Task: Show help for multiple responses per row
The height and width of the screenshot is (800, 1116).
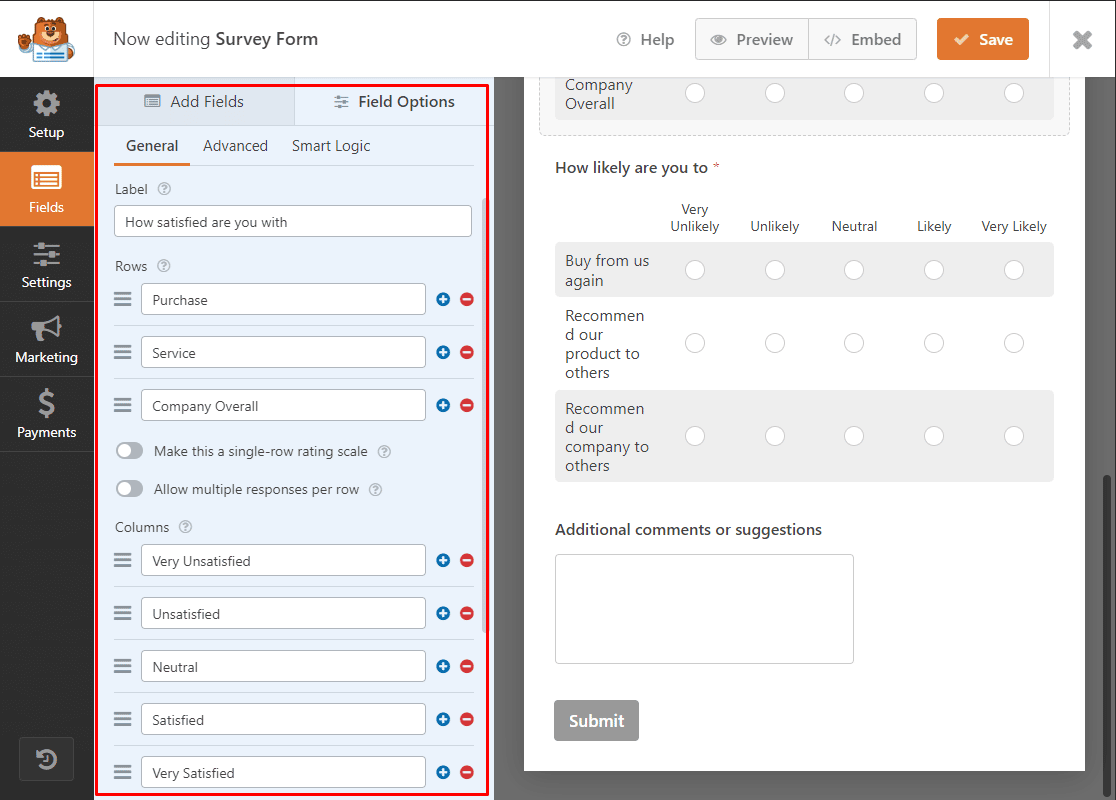Action: pyautogui.click(x=376, y=489)
